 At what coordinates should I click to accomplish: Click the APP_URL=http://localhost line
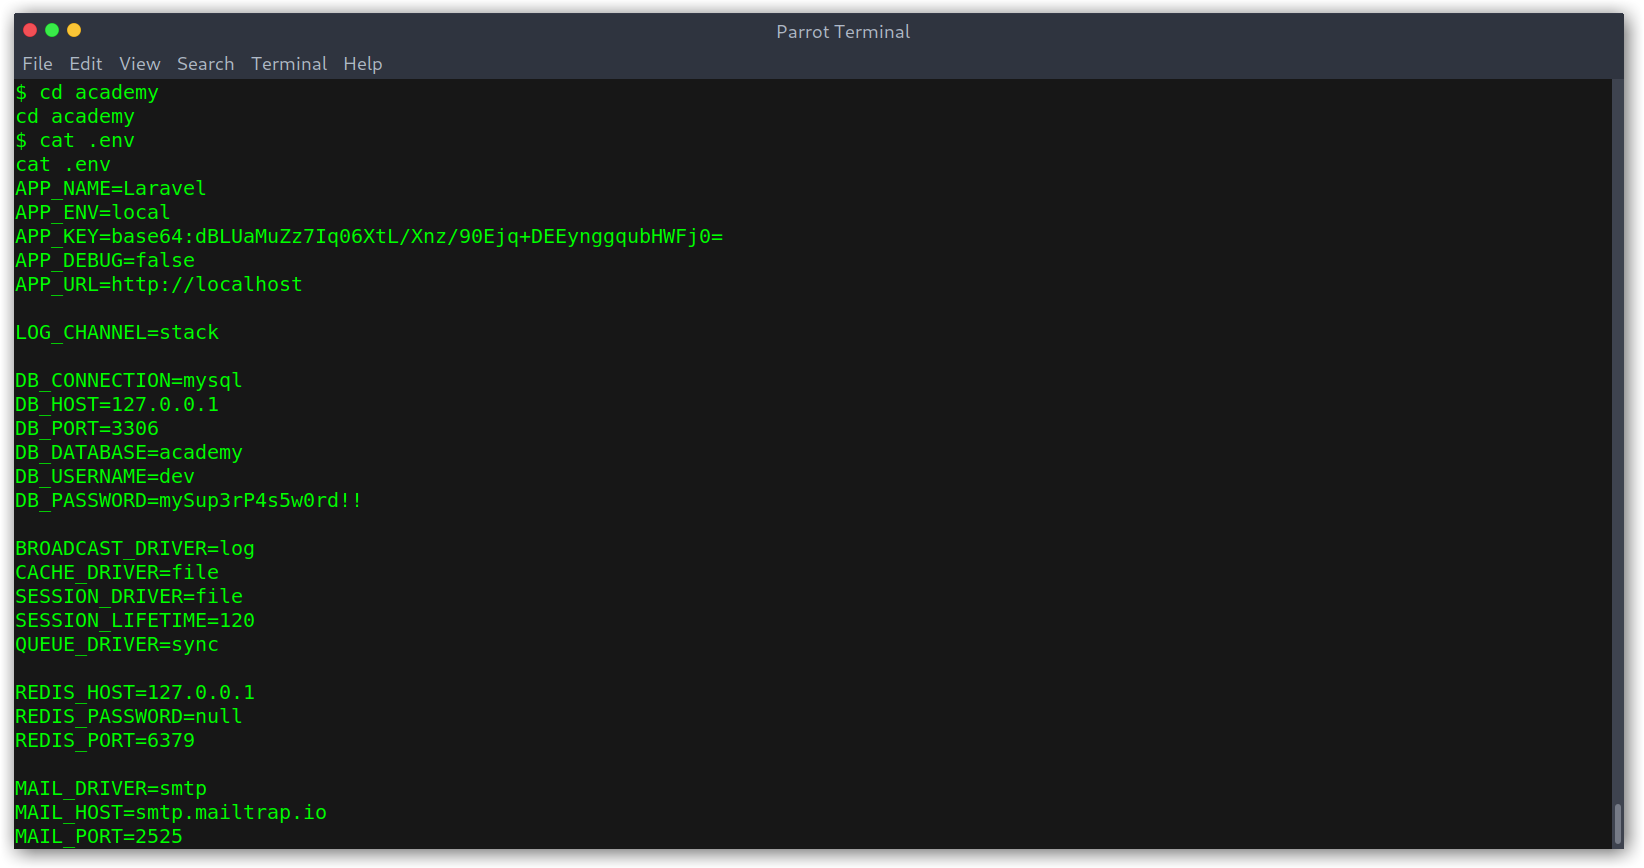click(x=159, y=285)
